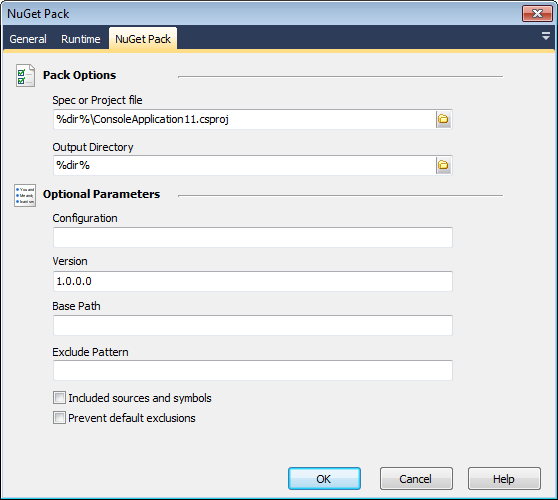The image size is (558, 500).
Task: Confirm settings with the OK button
Action: point(324,479)
